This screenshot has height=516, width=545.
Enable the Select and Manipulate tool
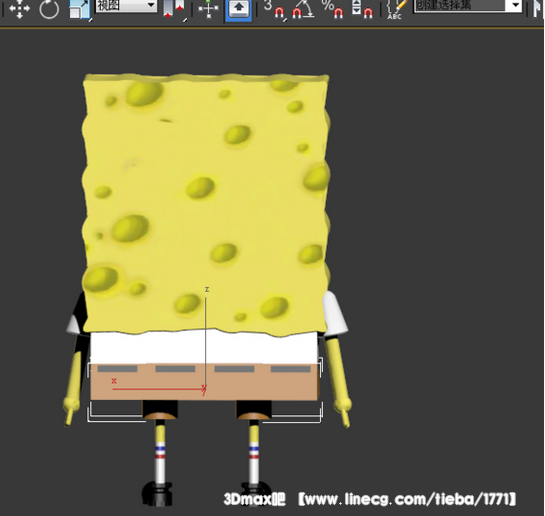208,9
